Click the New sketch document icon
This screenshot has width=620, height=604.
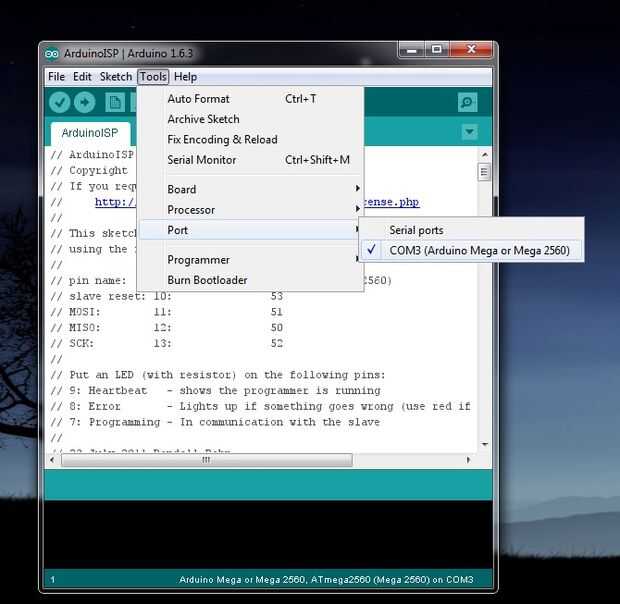[x=115, y=102]
